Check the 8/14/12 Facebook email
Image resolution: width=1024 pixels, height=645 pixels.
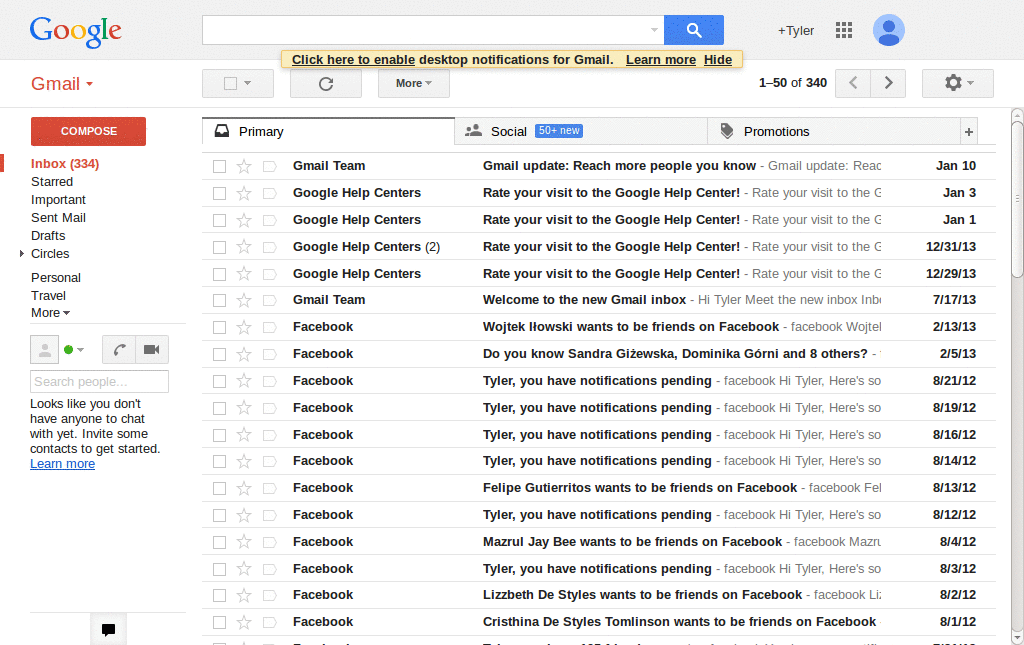[x=219, y=462]
